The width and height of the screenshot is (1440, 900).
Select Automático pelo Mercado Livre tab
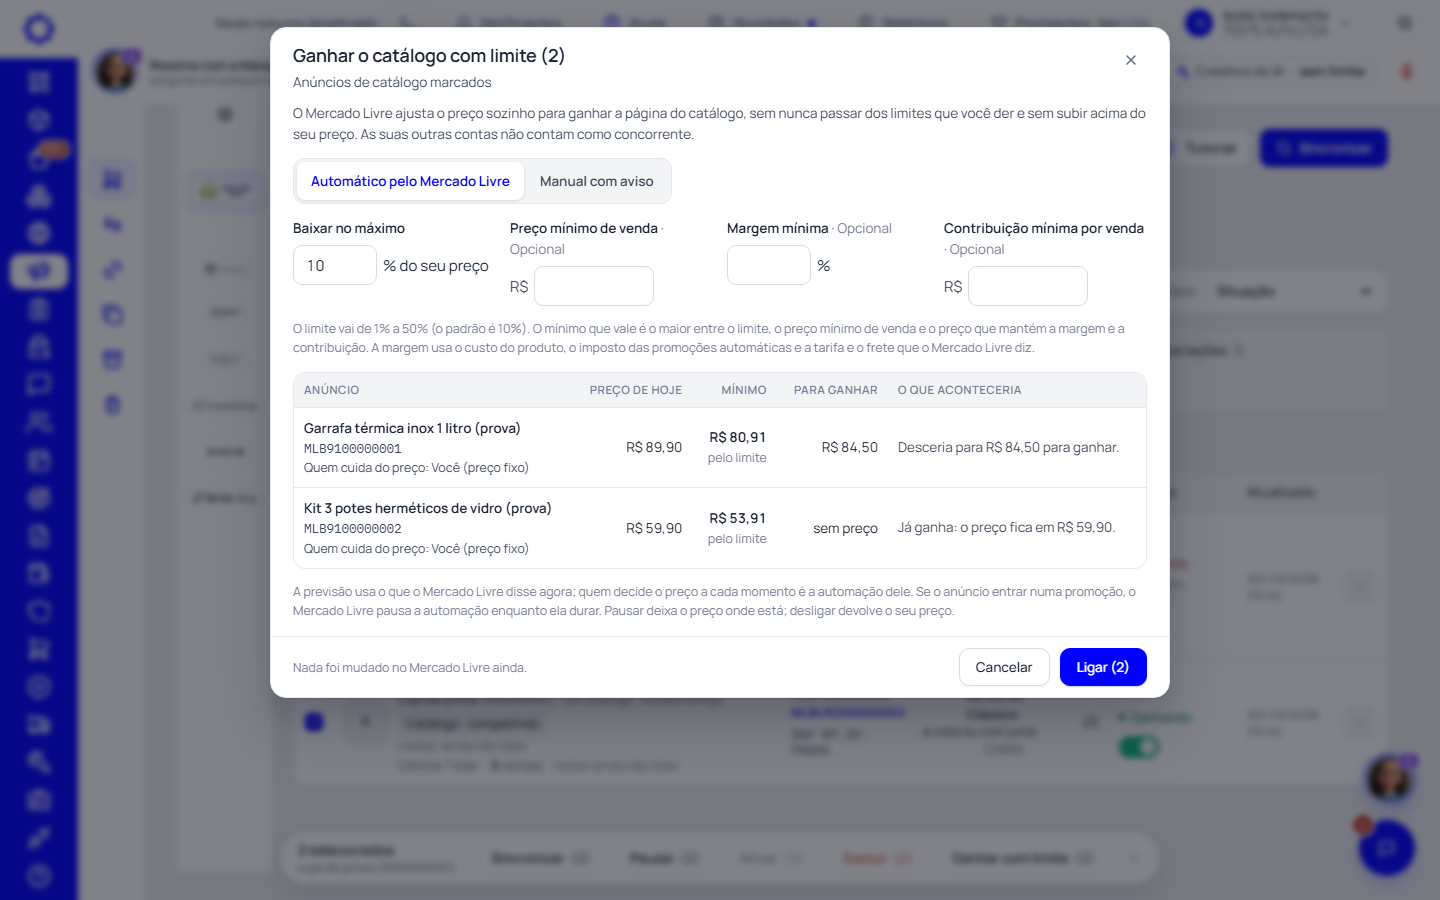[410, 181]
